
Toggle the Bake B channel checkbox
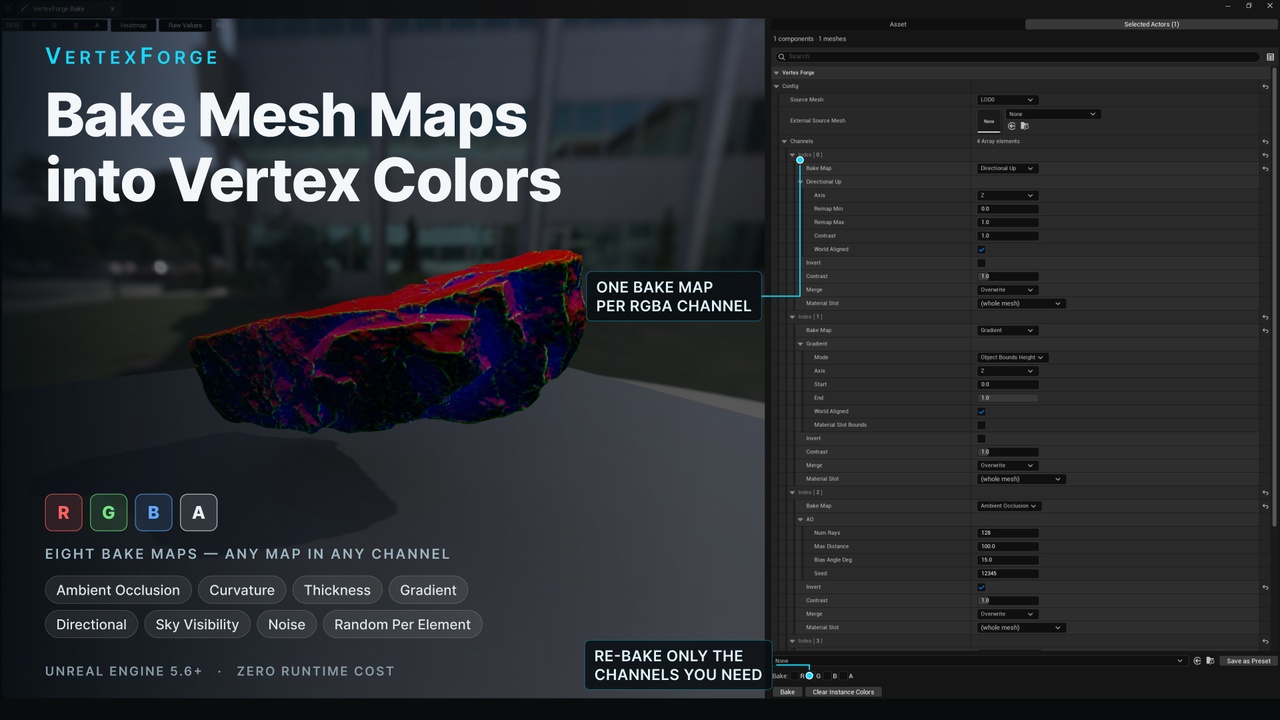(829, 676)
